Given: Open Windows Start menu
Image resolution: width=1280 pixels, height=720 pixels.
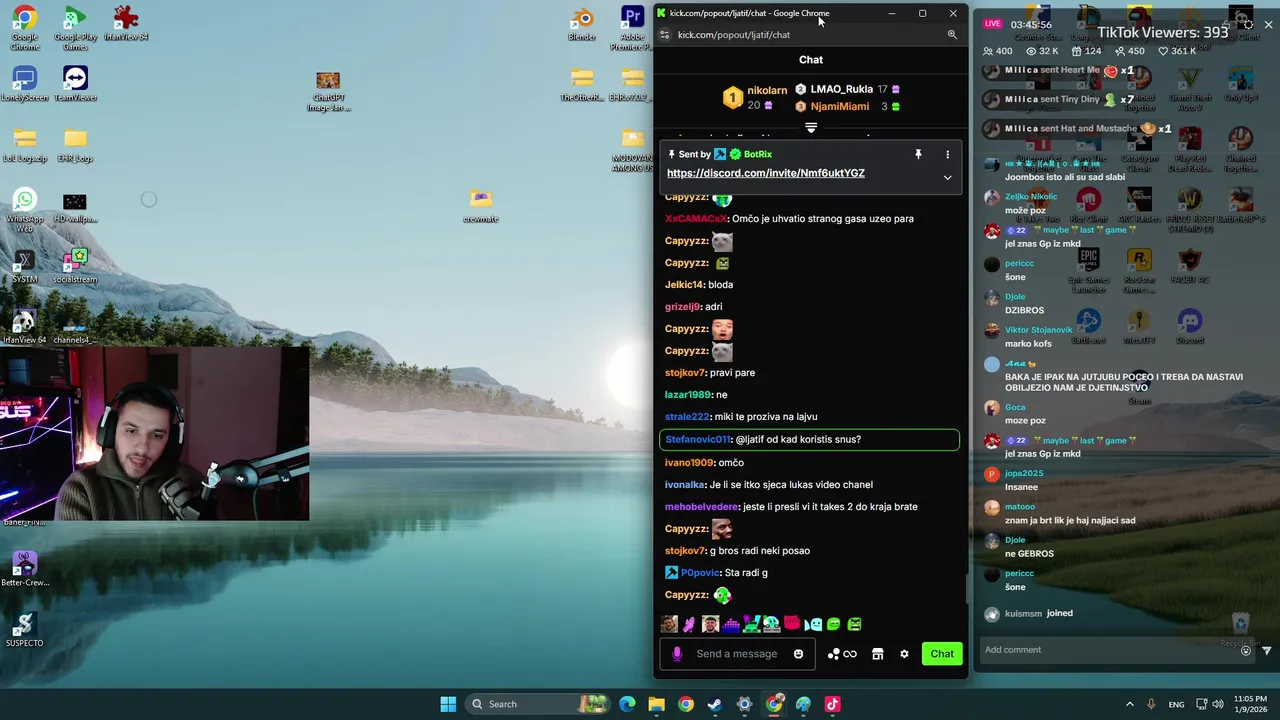Looking at the screenshot, I should (448, 704).
